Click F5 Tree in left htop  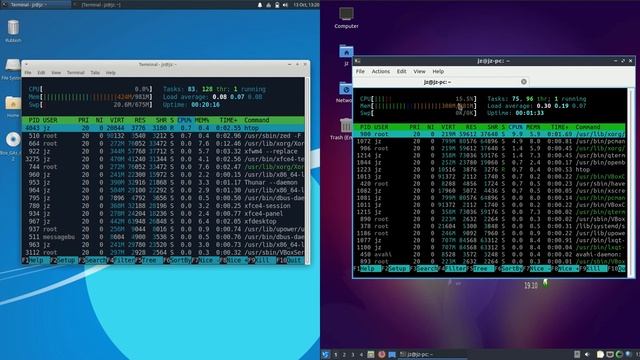[x=149, y=260]
